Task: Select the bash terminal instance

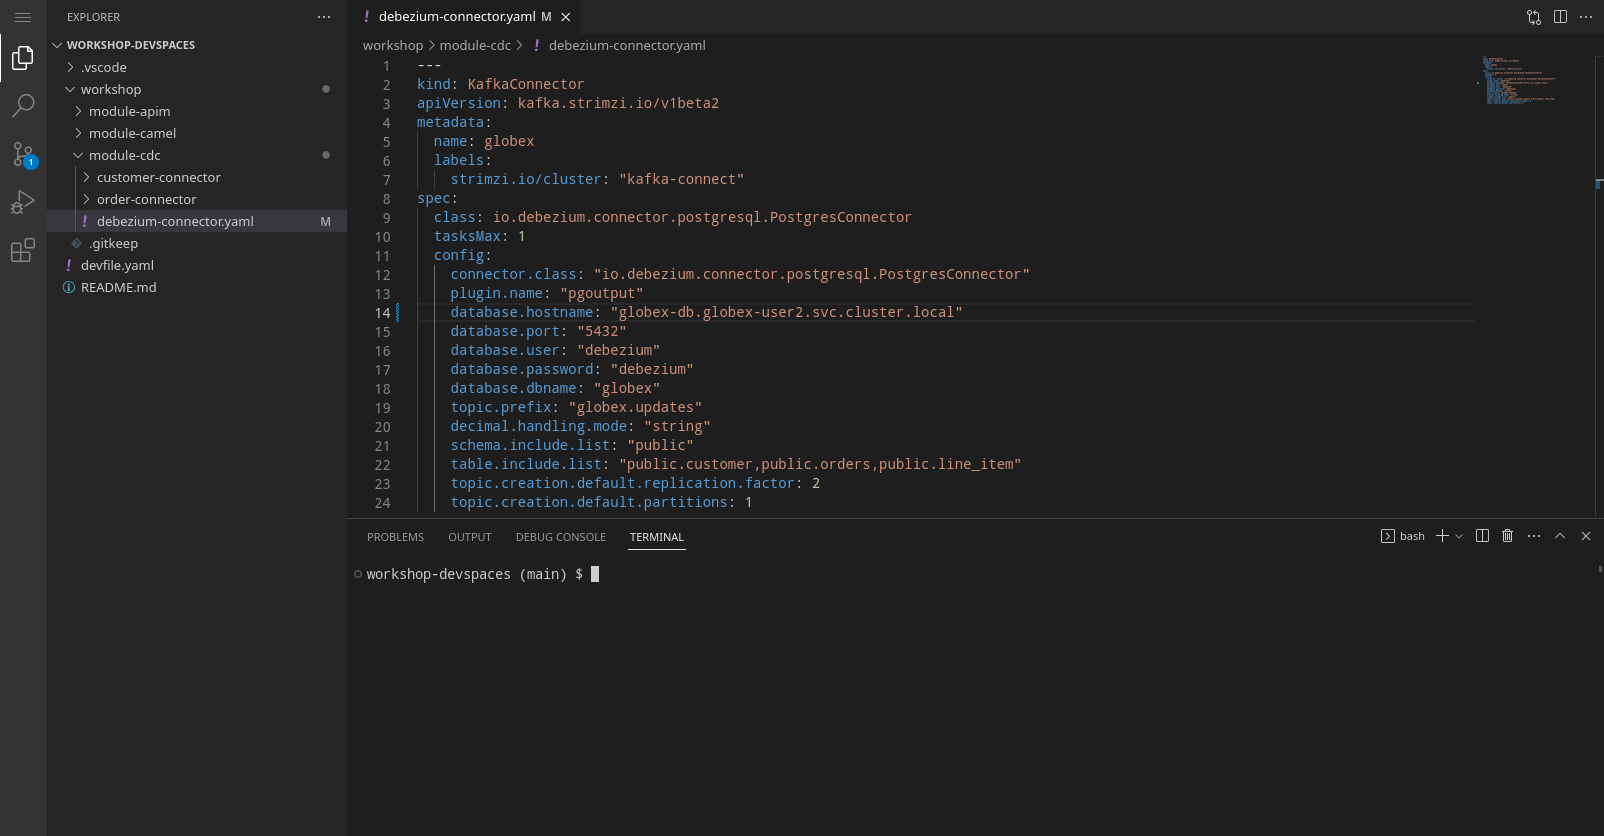Action: click(x=1403, y=536)
